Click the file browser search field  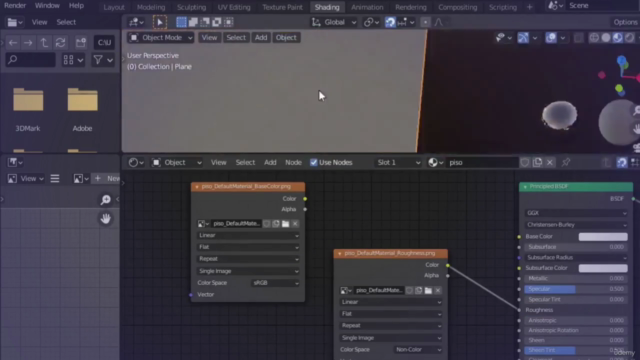coord(31,60)
